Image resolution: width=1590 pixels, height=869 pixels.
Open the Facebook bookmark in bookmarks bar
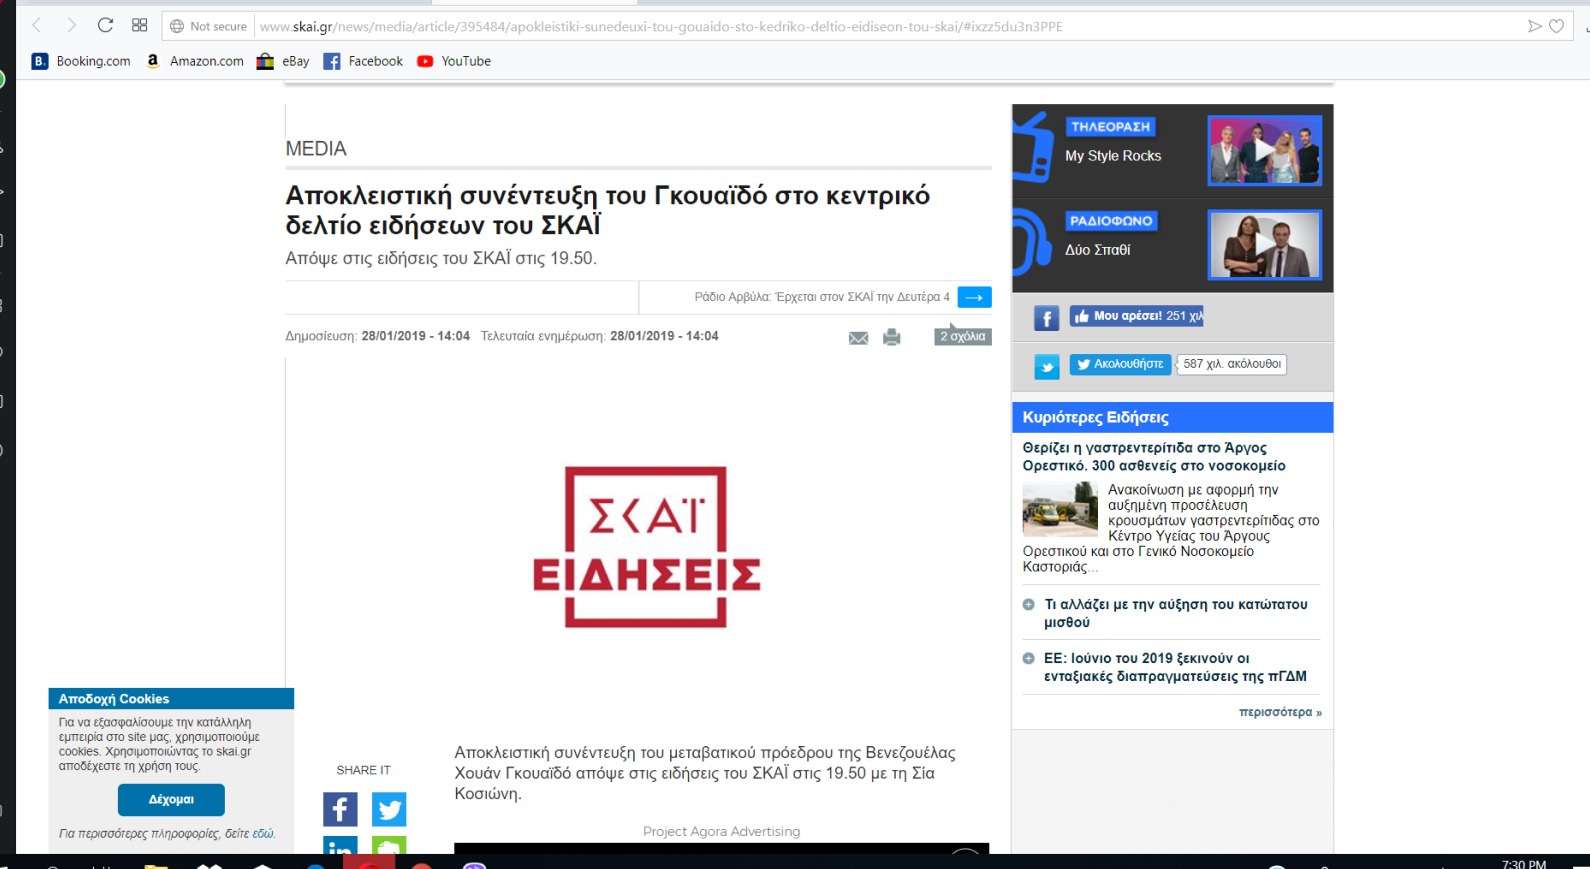pos(364,61)
